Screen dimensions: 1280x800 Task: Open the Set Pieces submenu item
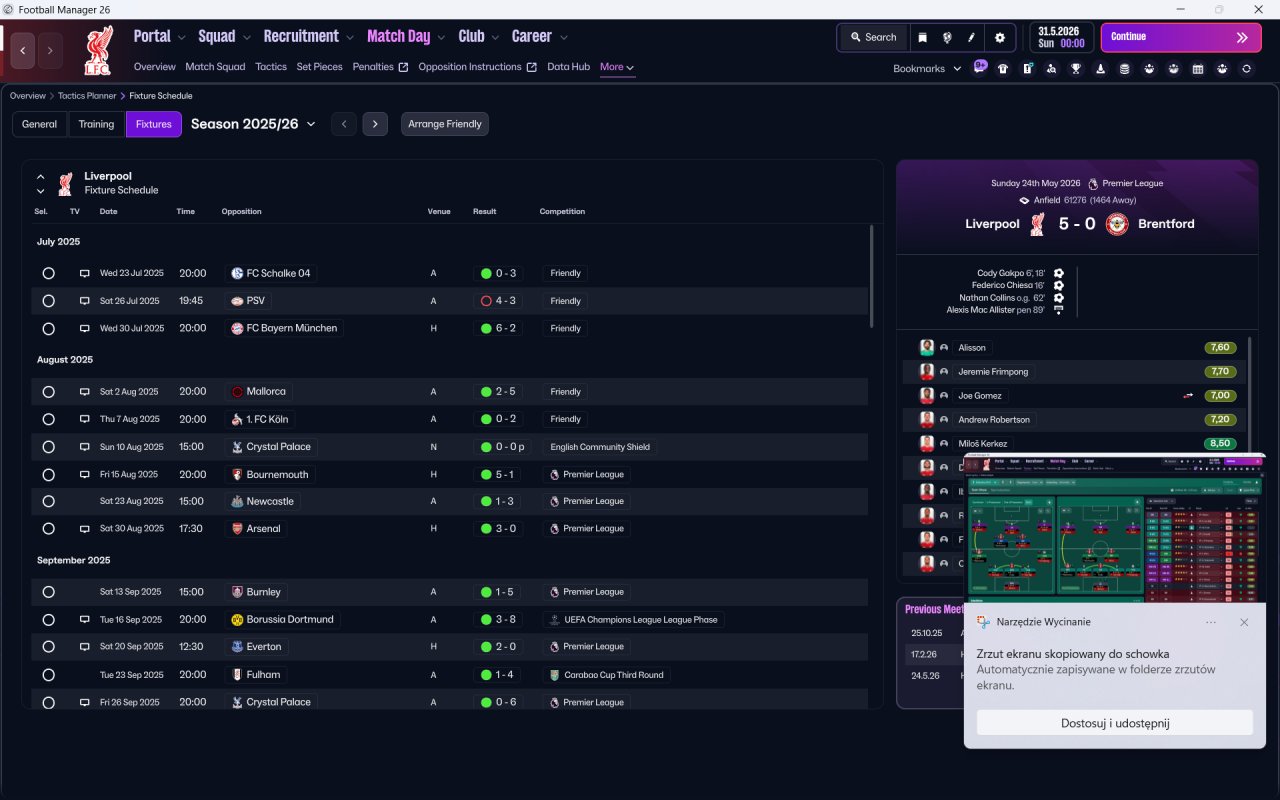pos(320,67)
